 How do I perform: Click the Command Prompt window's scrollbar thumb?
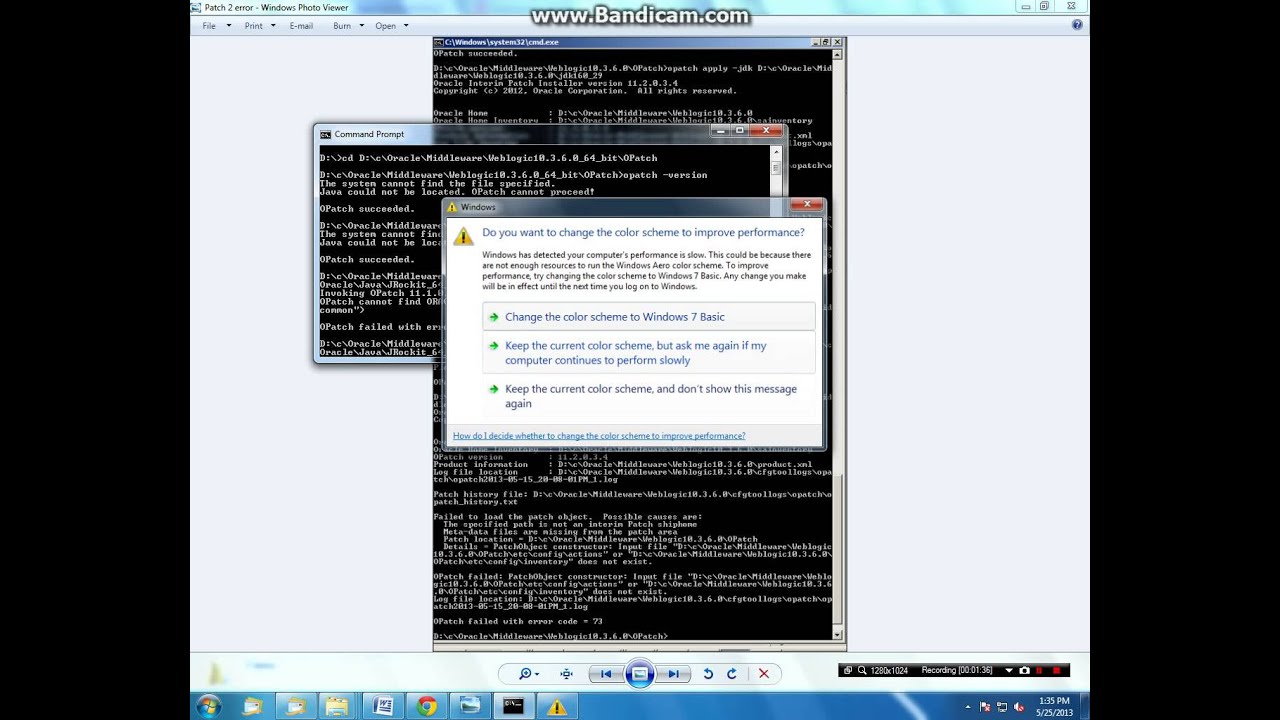click(775, 168)
